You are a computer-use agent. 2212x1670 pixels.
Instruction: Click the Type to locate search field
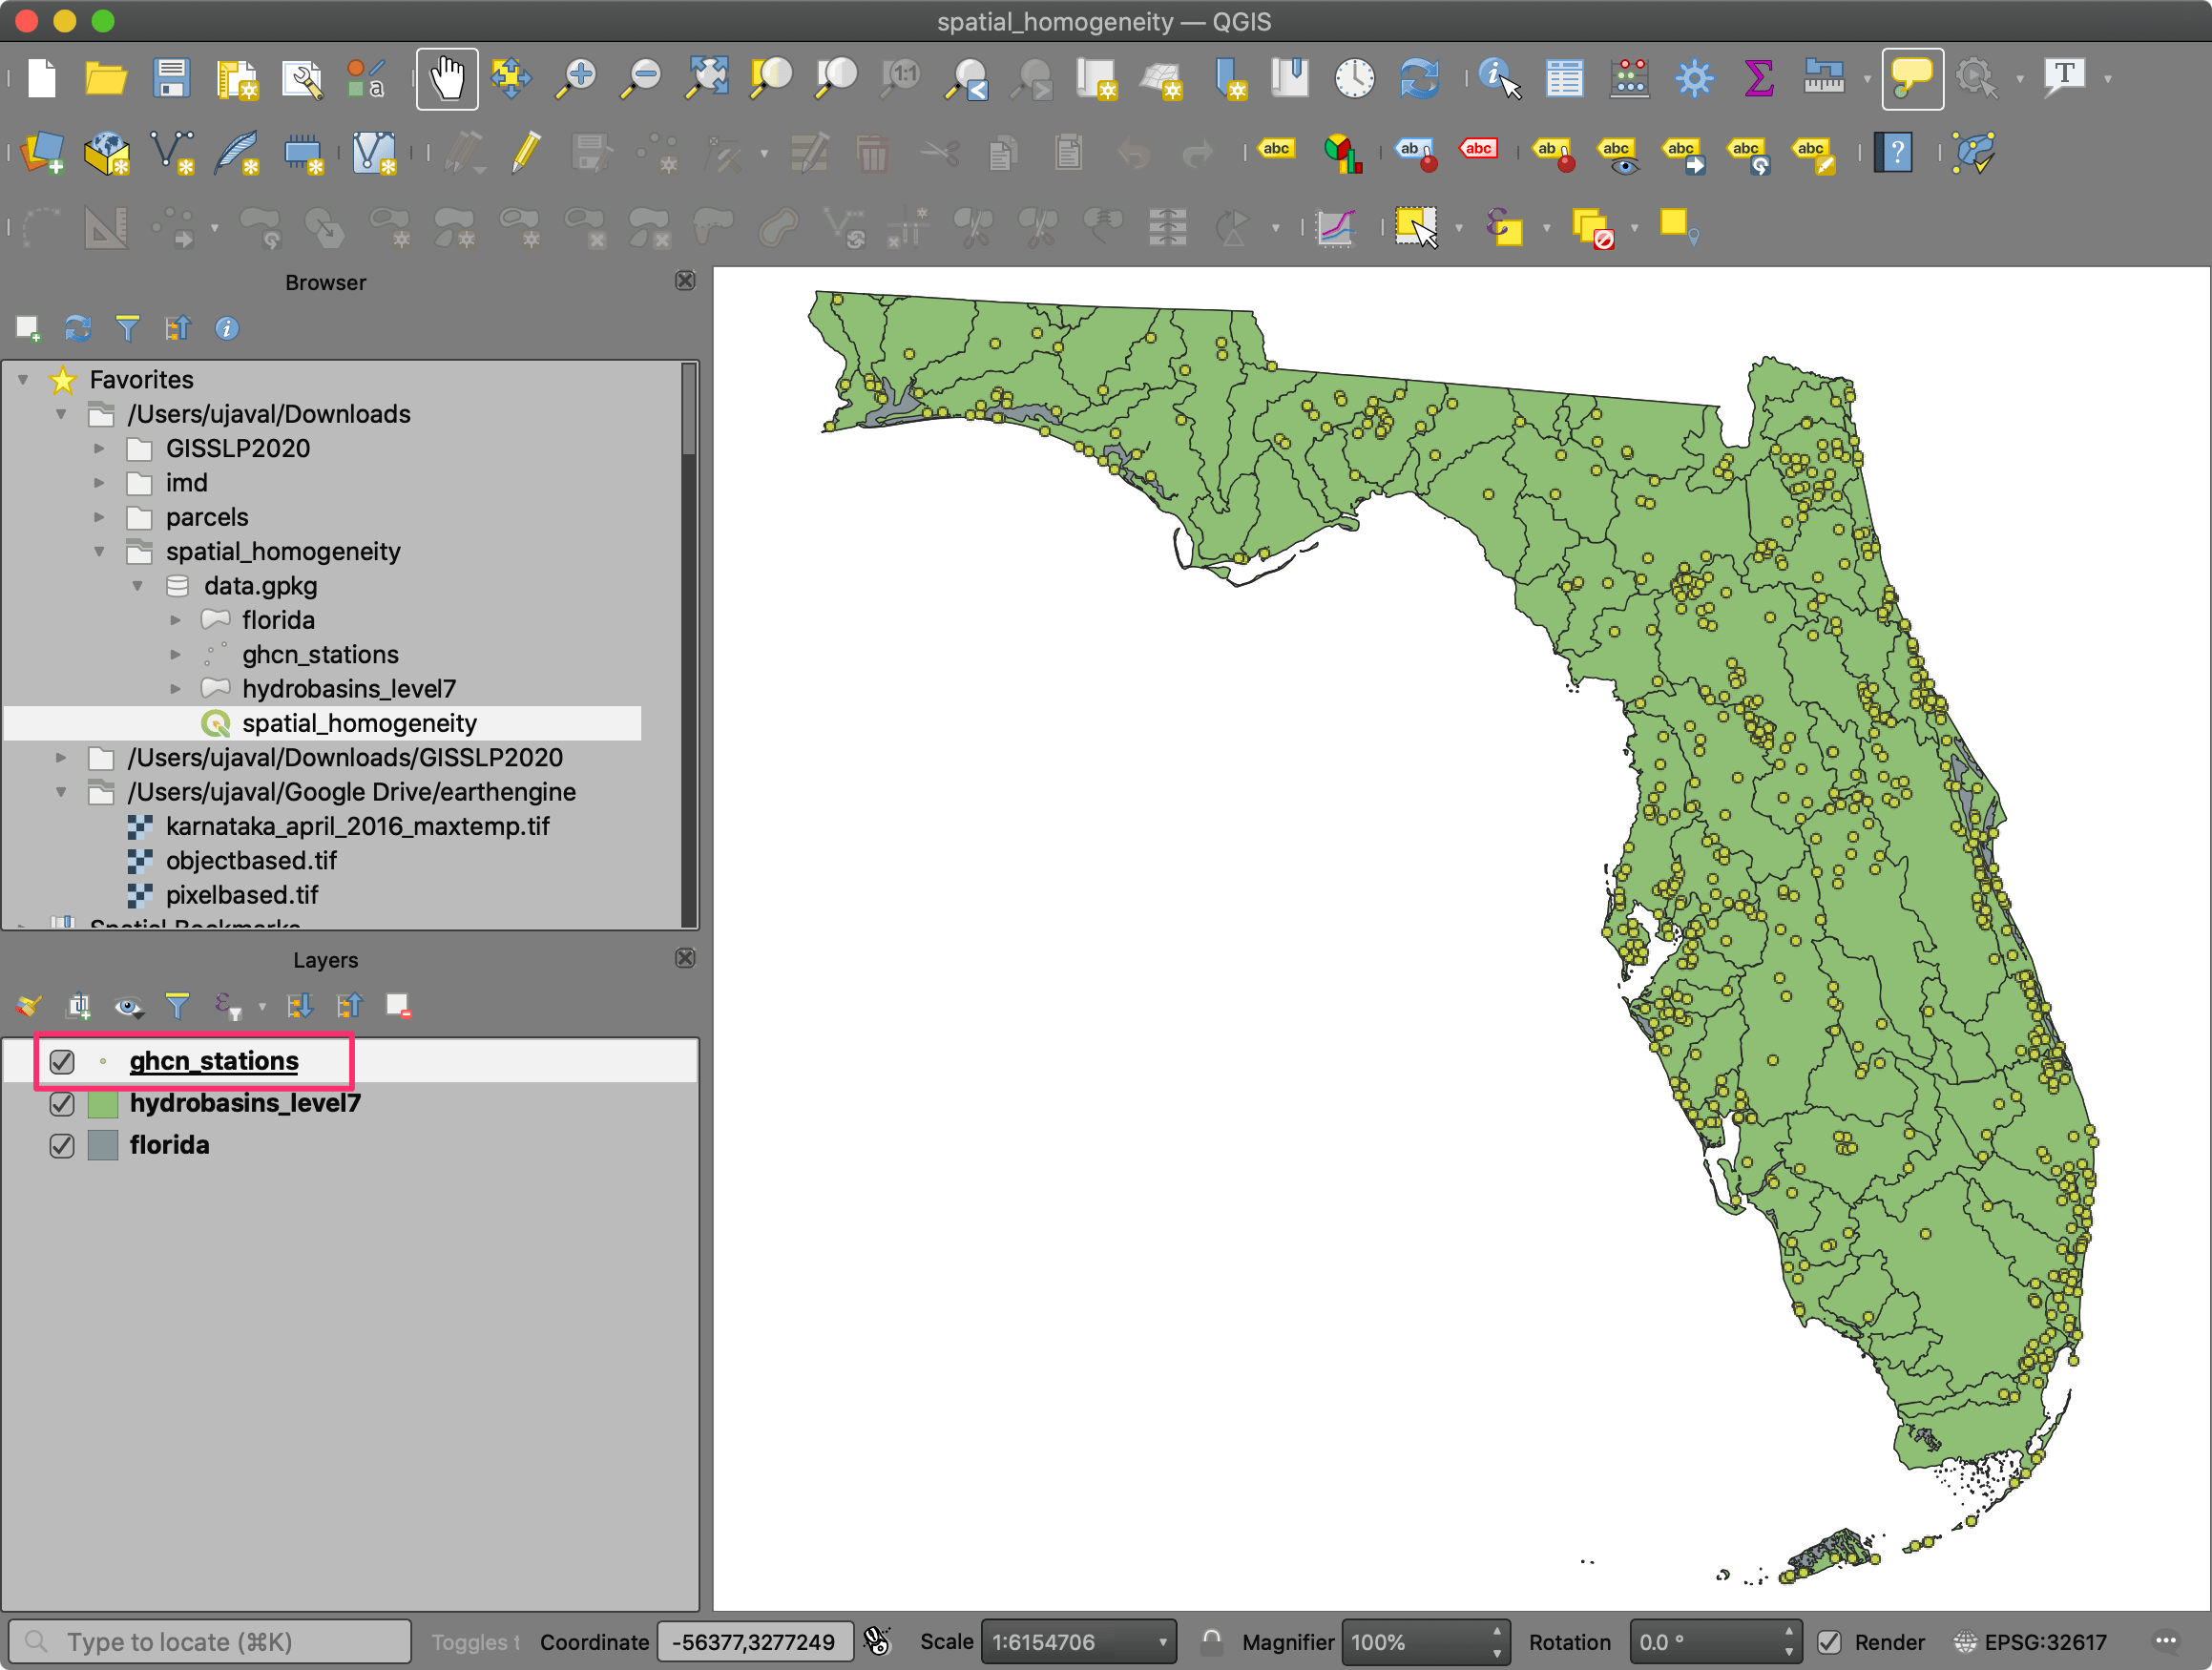(210, 1642)
